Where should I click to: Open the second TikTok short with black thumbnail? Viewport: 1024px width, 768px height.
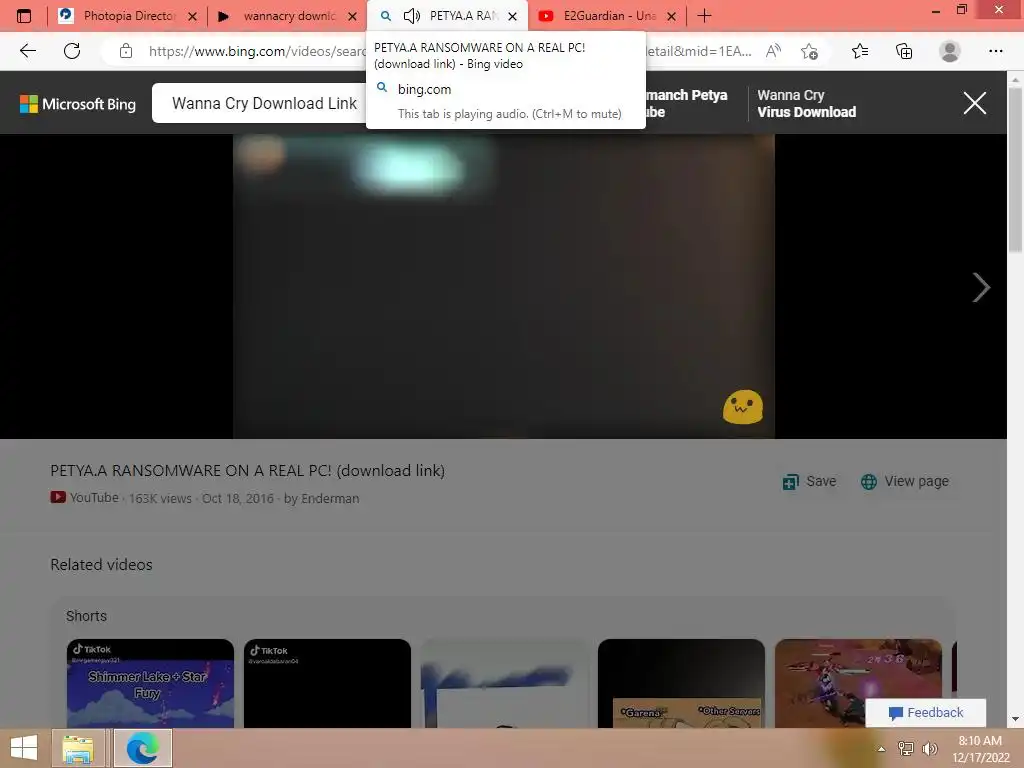327,683
